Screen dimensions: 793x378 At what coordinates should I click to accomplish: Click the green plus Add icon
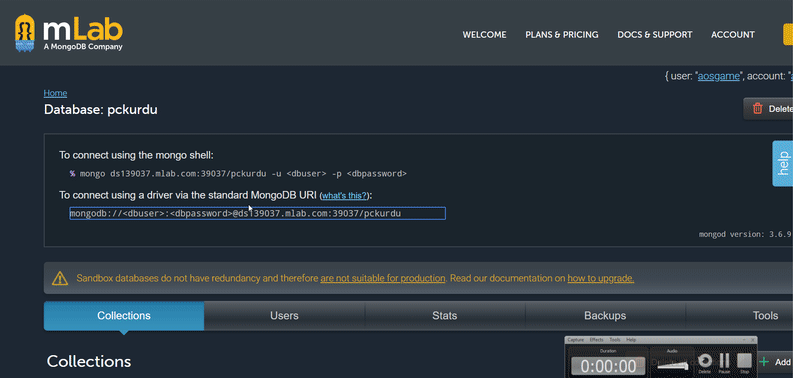pos(764,362)
